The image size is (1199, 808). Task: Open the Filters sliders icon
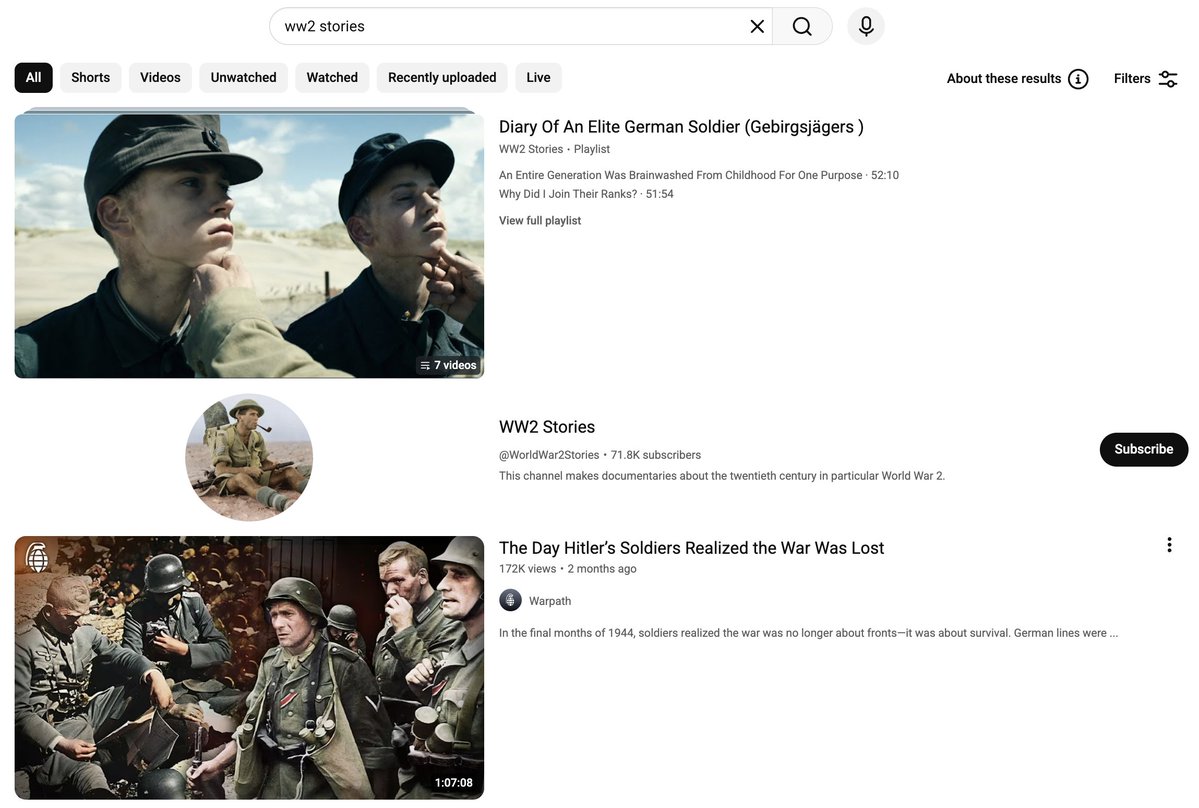(1168, 79)
